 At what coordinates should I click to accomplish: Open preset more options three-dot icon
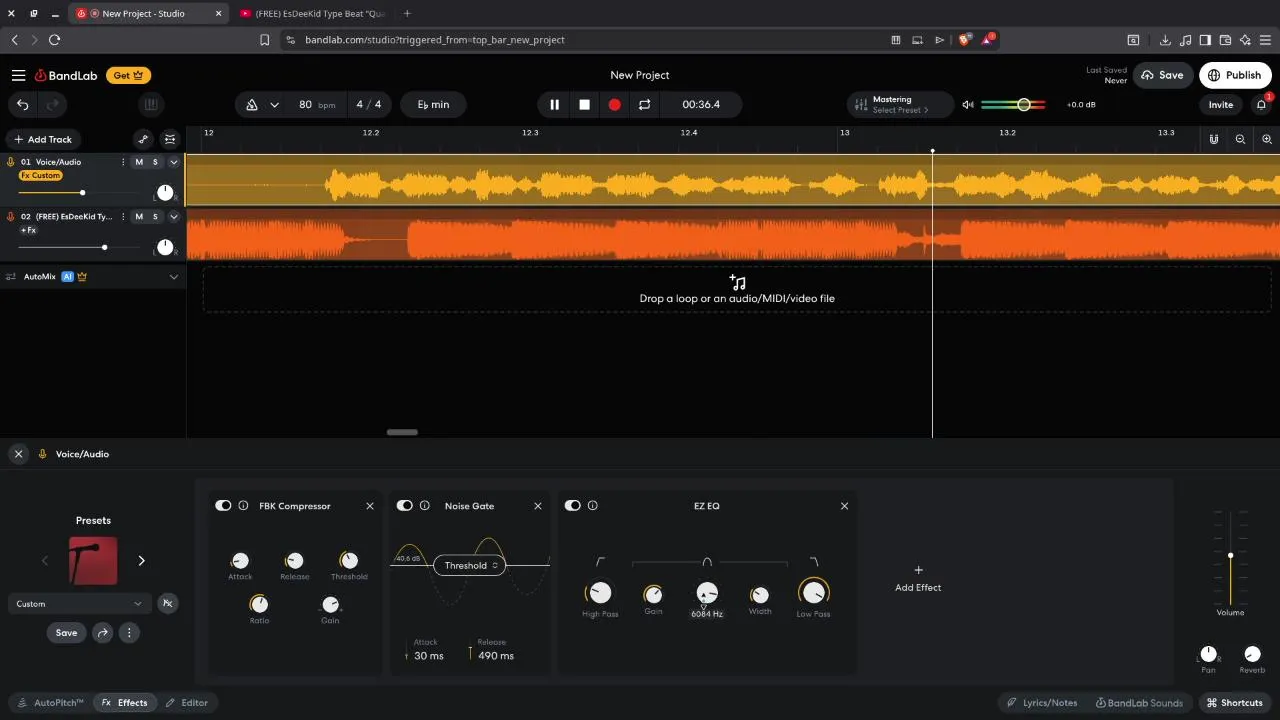coord(129,632)
